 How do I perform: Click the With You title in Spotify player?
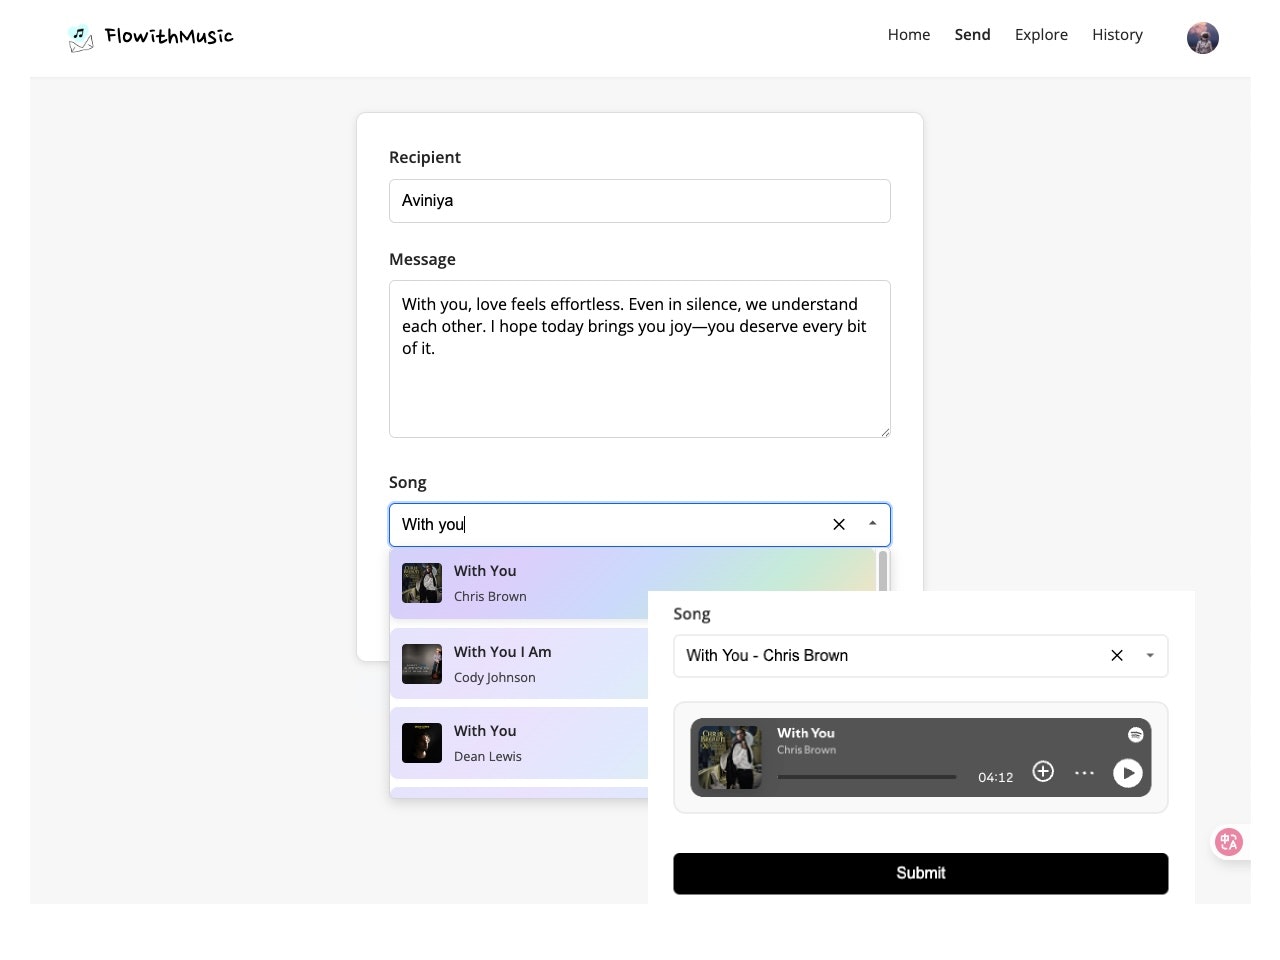806,733
